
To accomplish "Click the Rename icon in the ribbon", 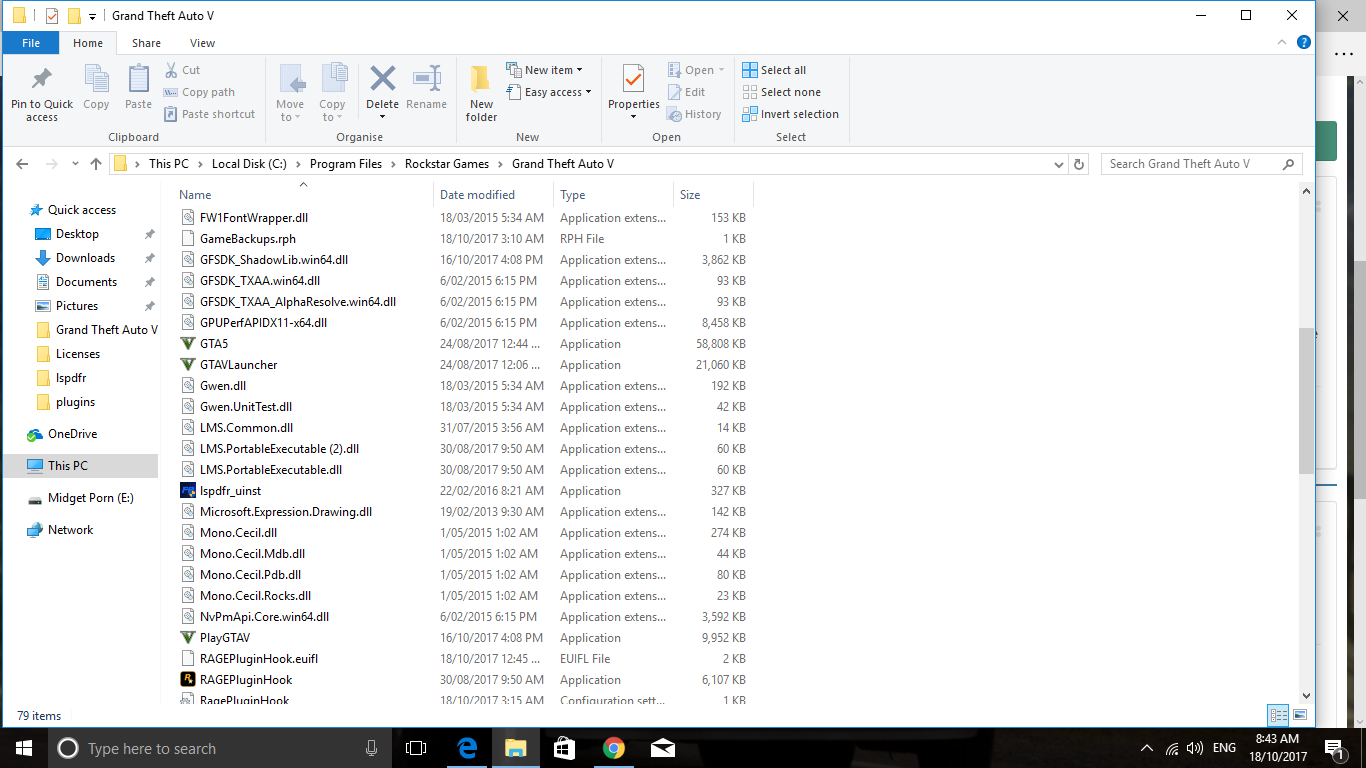I will tap(427, 80).
